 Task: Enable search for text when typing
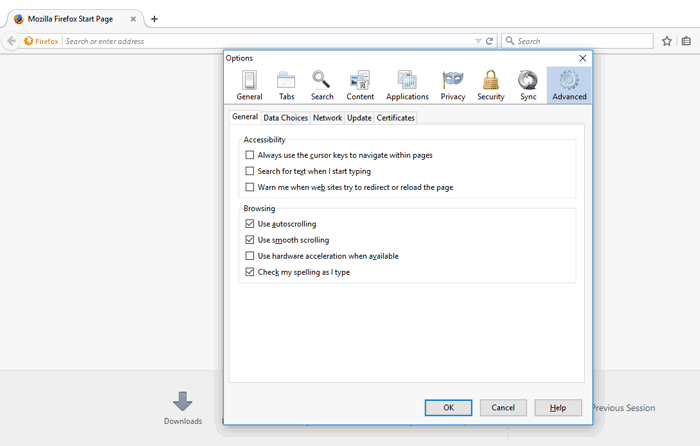[x=250, y=171]
